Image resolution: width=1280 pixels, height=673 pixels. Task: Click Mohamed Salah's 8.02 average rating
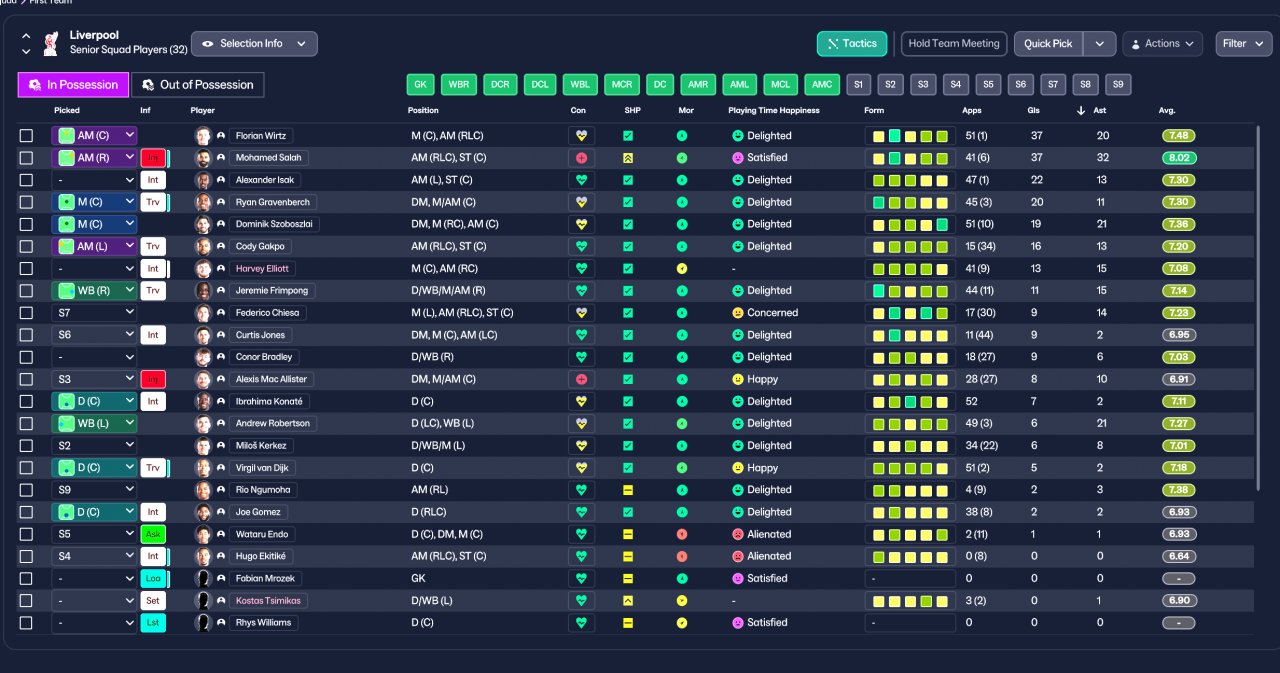click(x=1179, y=158)
